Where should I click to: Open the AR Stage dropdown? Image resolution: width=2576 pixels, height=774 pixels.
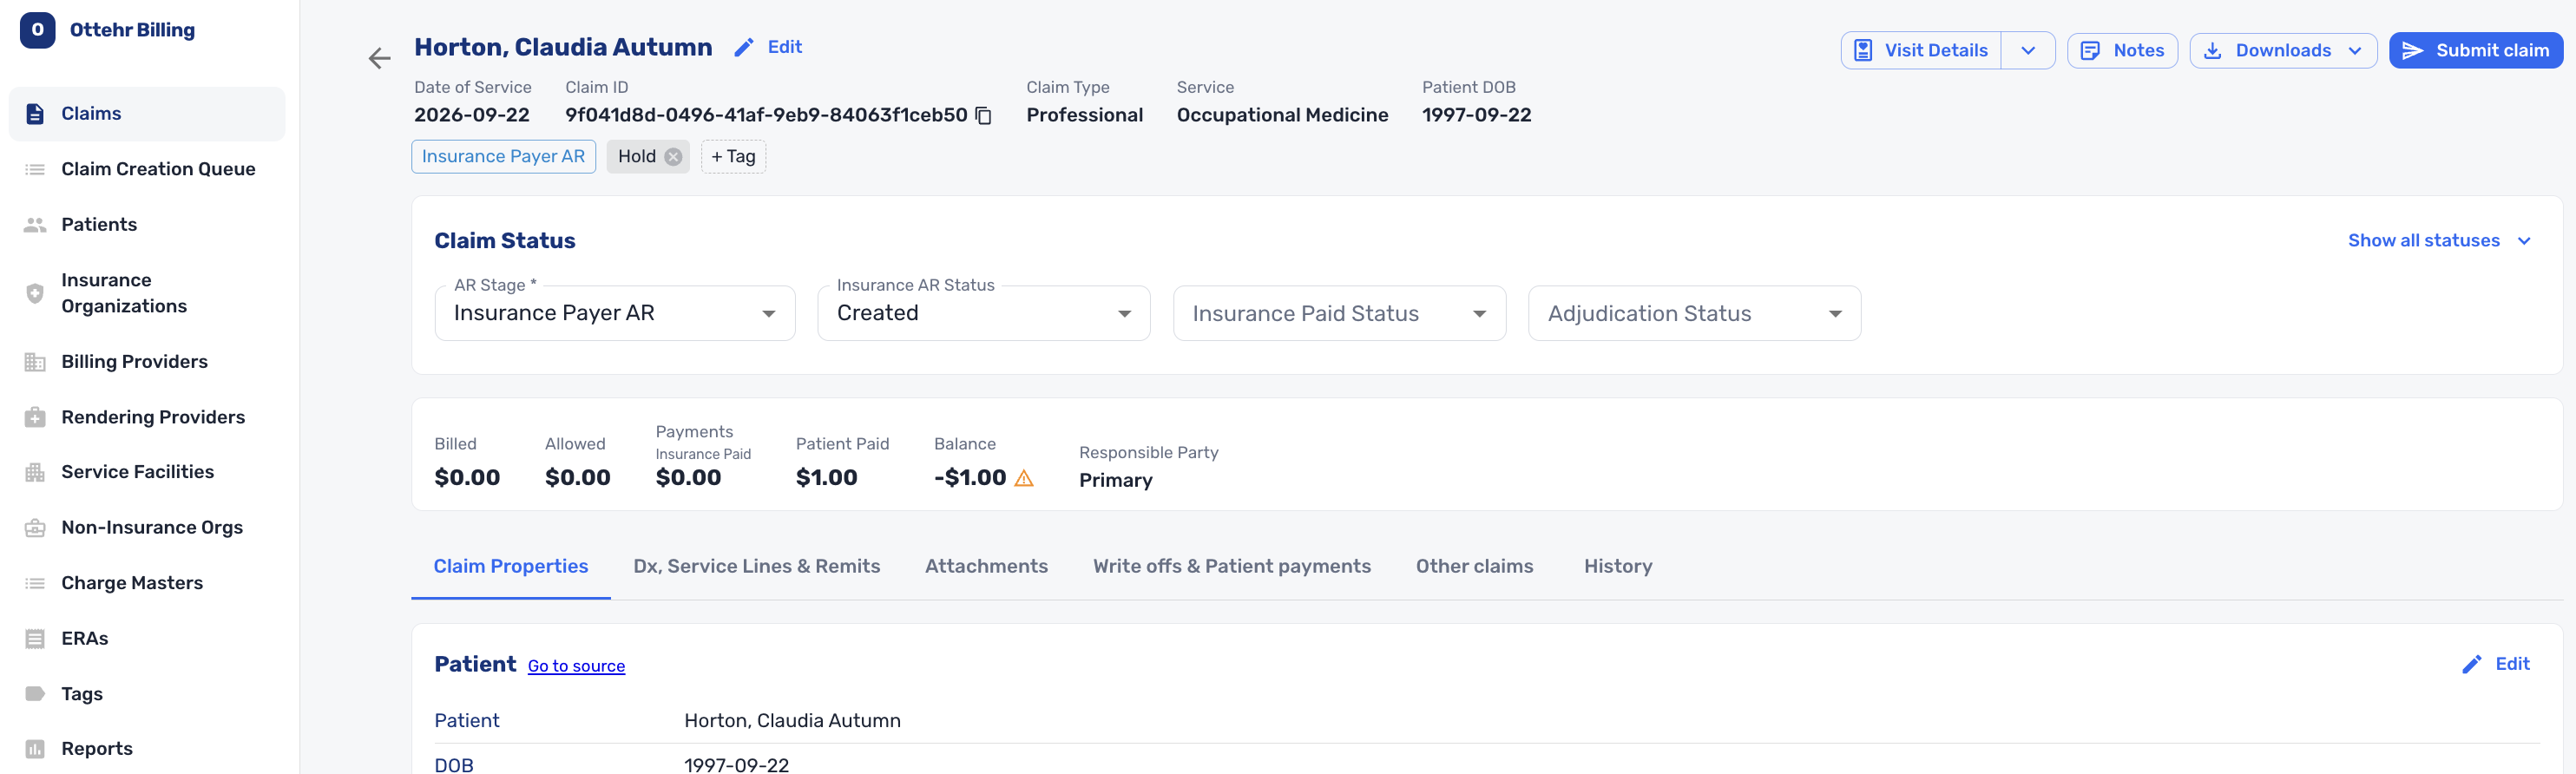tap(615, 314)
